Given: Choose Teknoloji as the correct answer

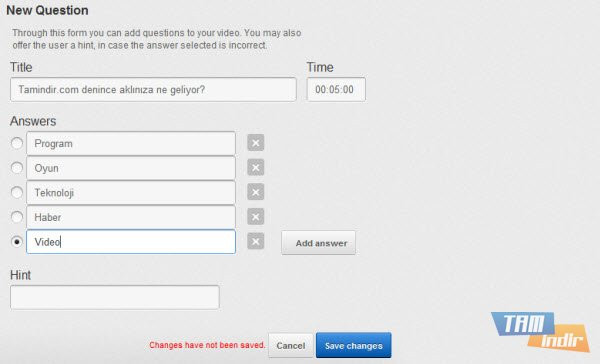Looking at the screenshot, I should [x=17, y=193].
